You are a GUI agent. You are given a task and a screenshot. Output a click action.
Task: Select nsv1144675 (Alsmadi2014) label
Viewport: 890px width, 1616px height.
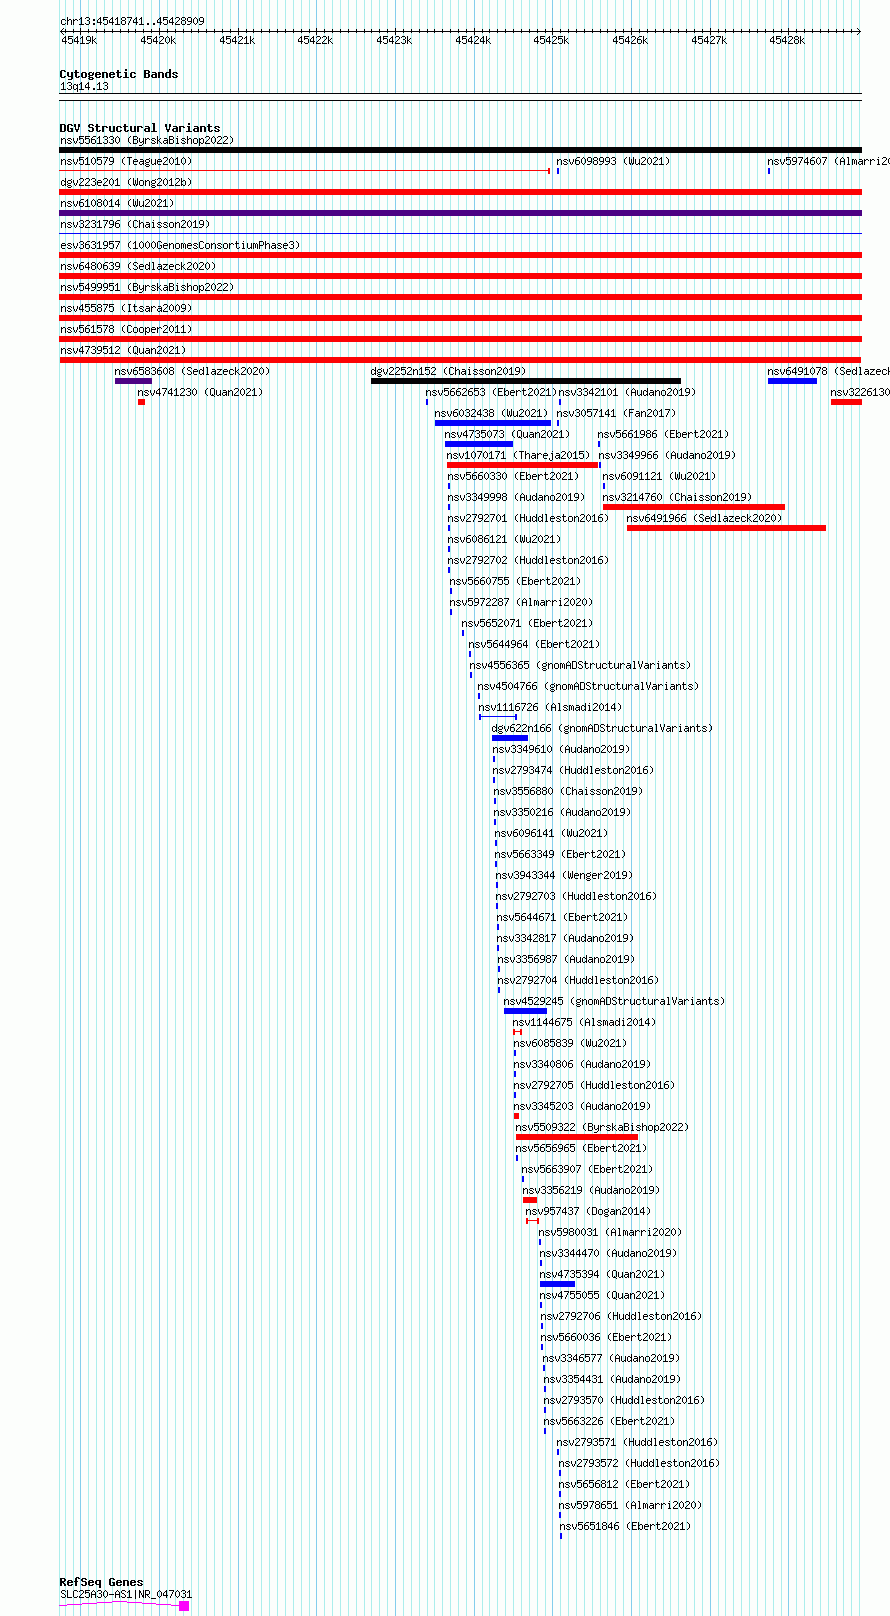tap(584, 1022)
